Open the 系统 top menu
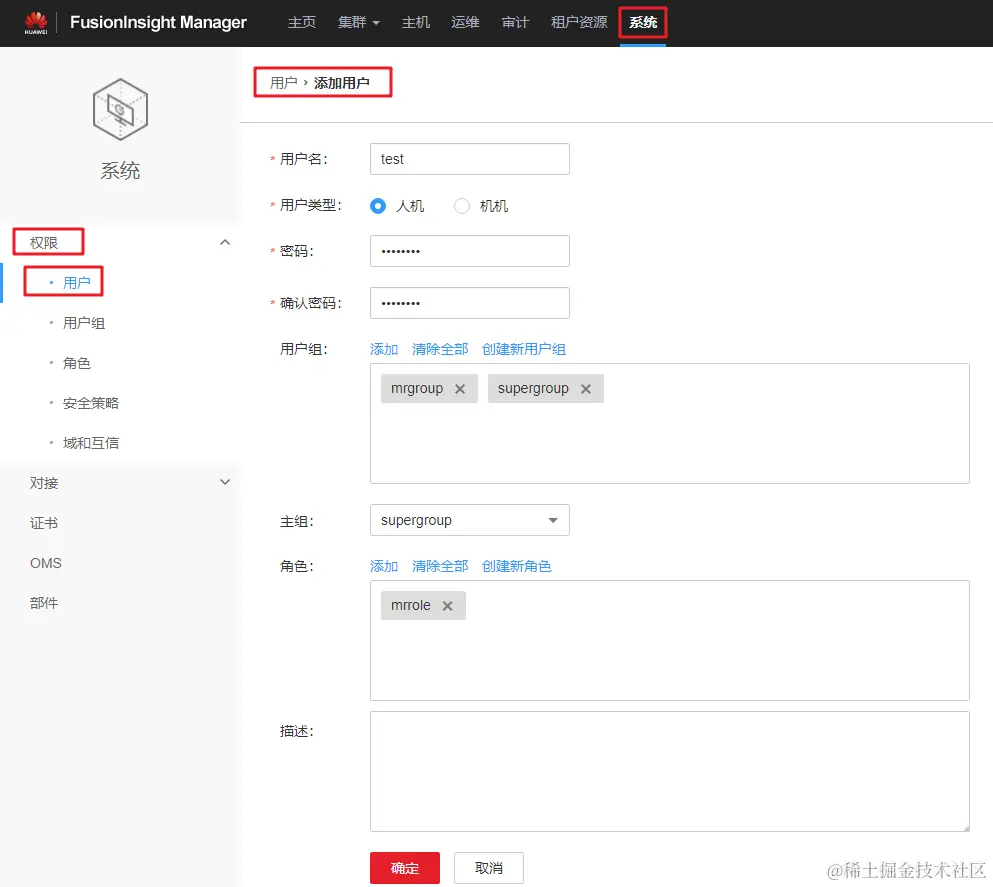 (643, 23)
